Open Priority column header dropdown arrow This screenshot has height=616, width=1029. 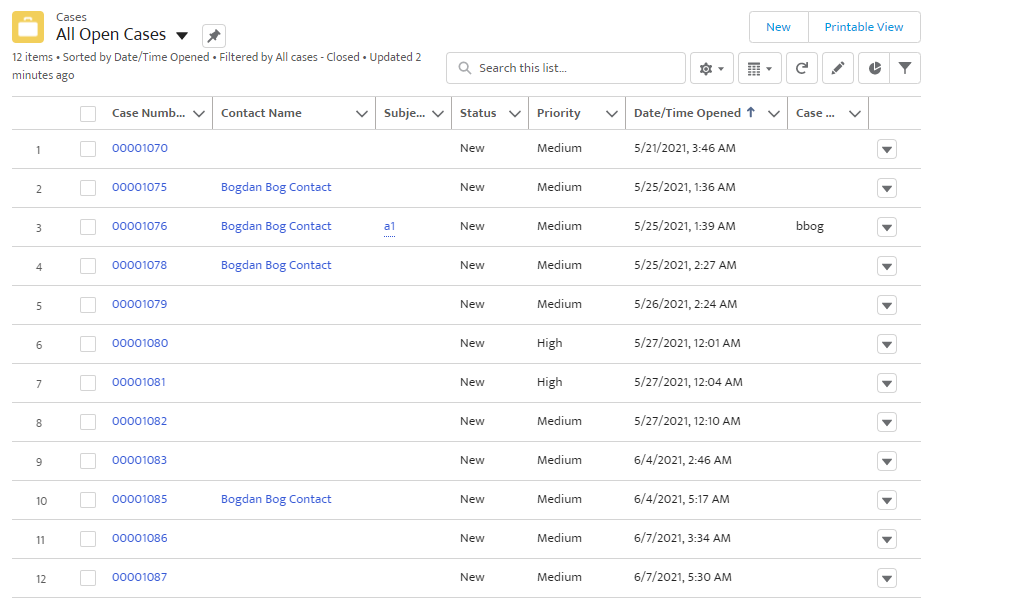tap(611, 114)
